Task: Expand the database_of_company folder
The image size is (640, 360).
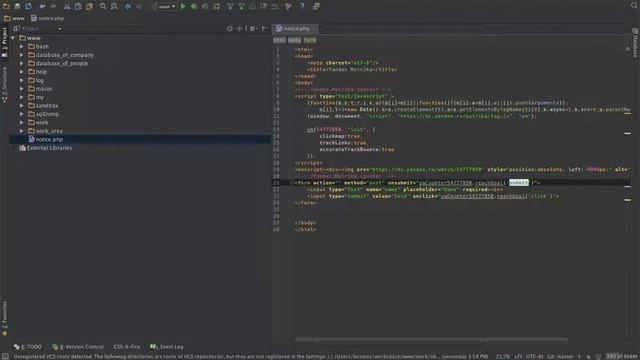Action: [x=22, y=55]
